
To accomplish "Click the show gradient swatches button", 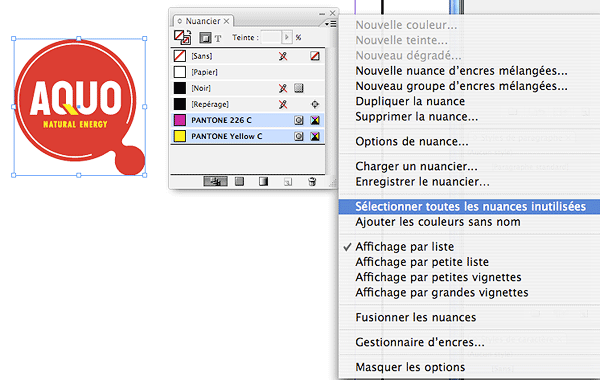I will (x=263, y=181).
